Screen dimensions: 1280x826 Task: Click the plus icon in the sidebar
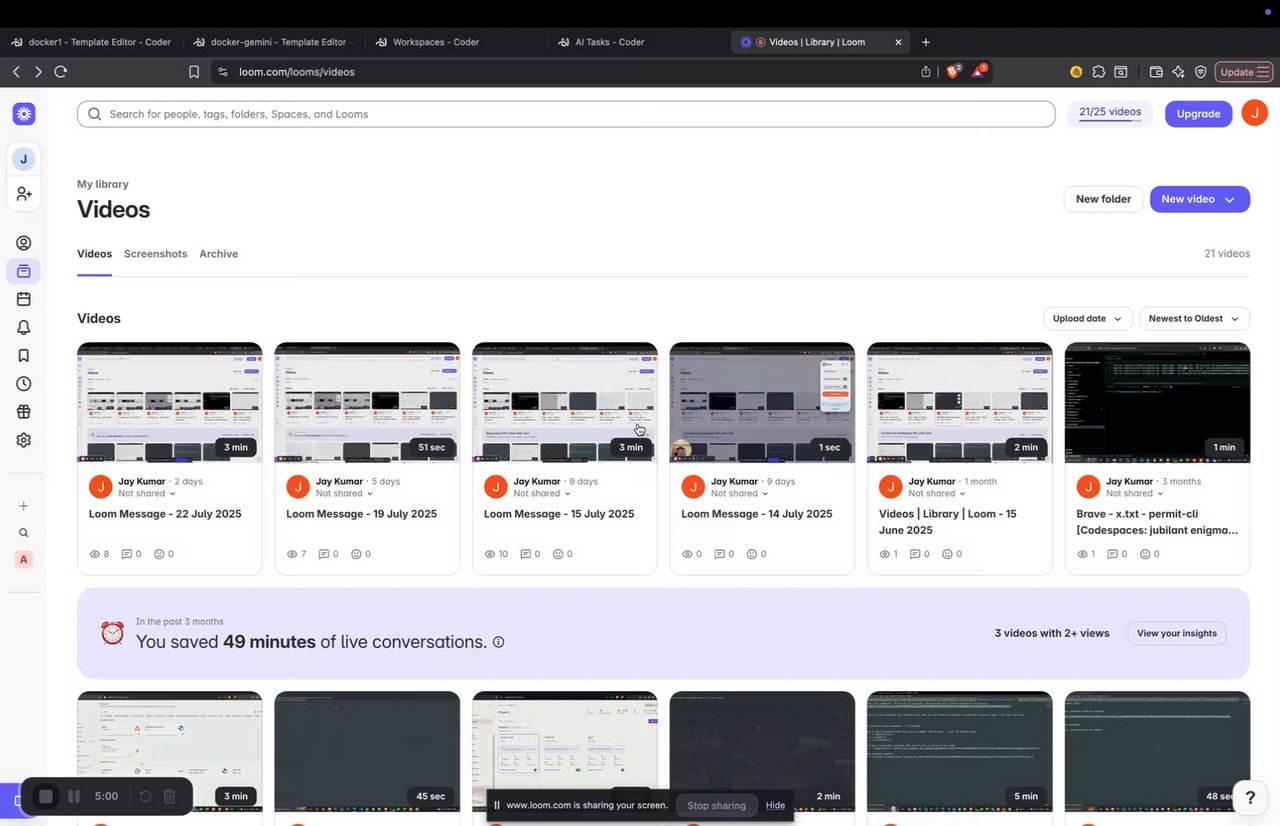click(24, 506)
